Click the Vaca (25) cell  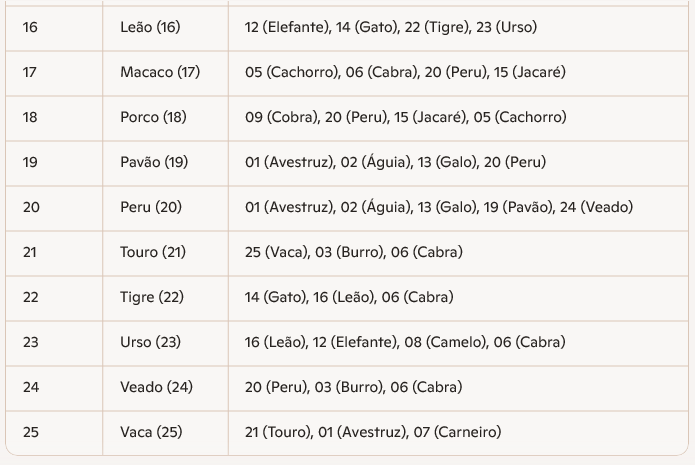tap(150, 432)
